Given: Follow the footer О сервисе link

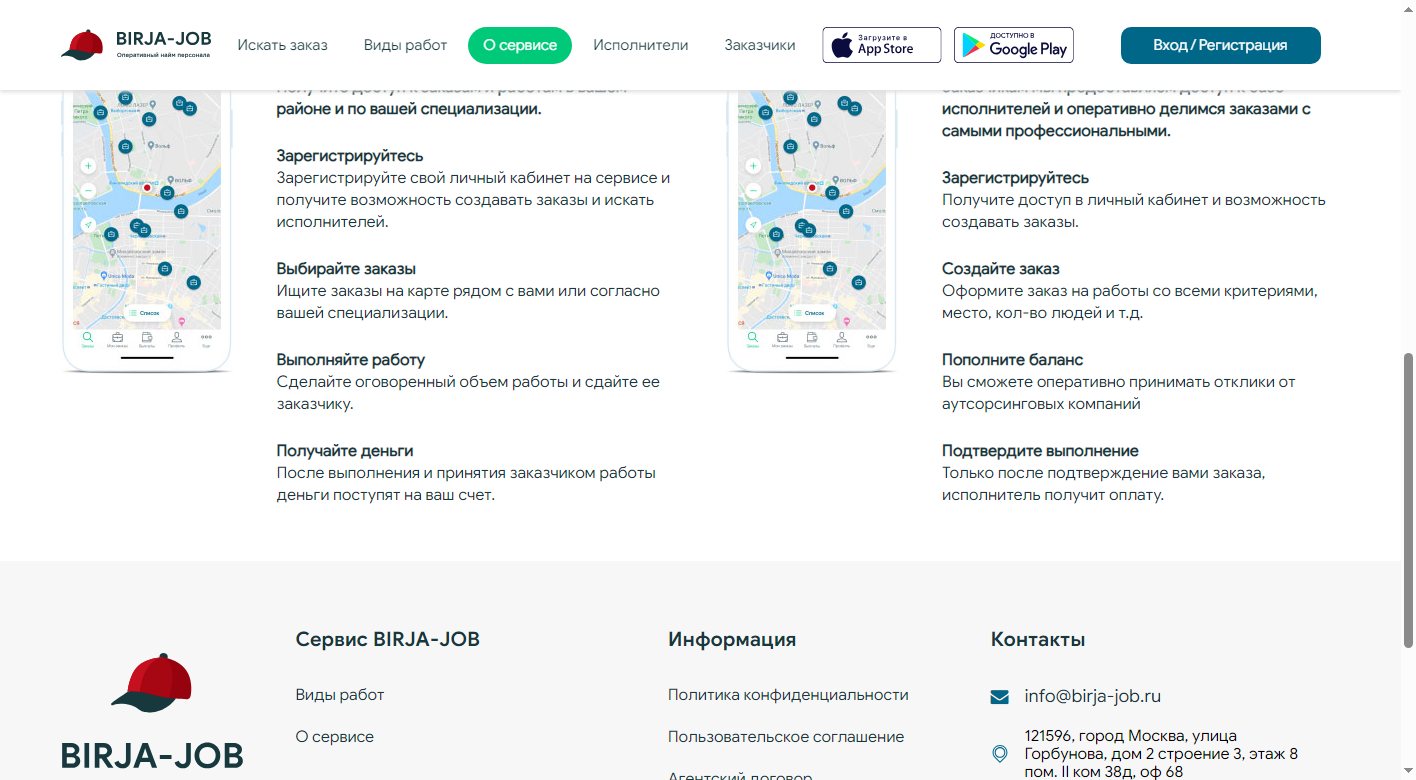Looking at the screenshot, I should [335, 737].
